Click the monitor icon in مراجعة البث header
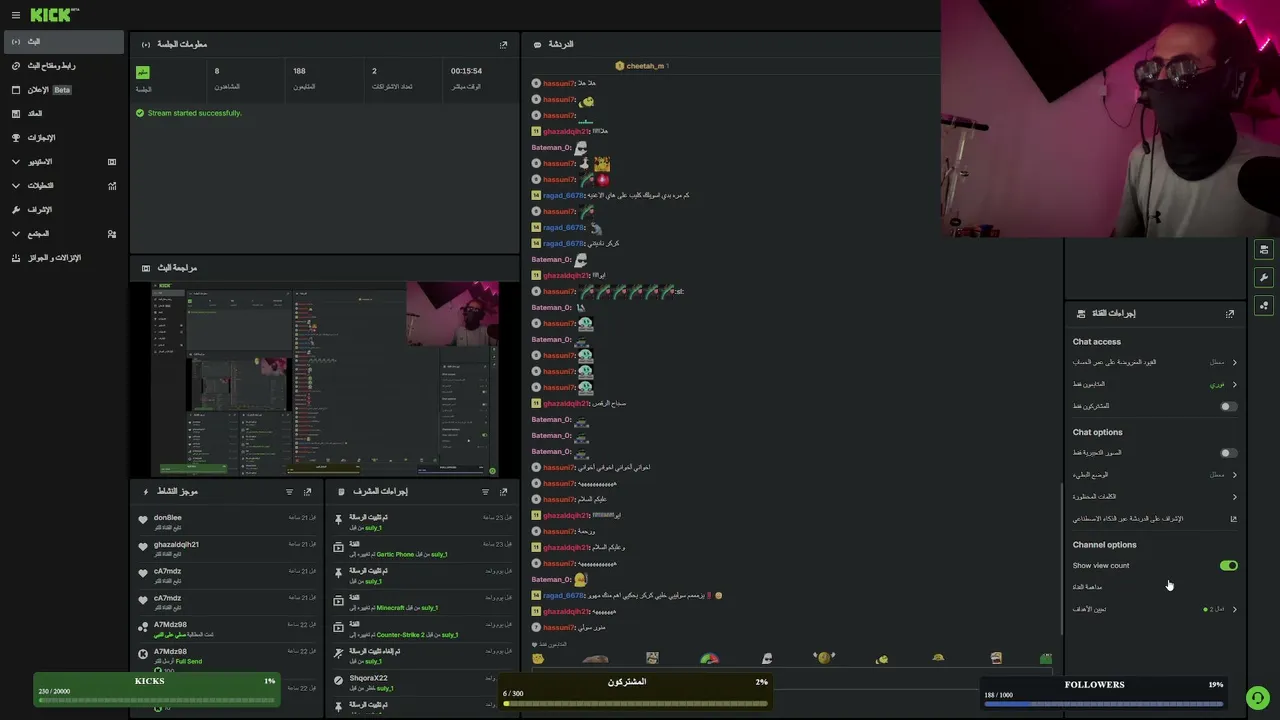The height and width of the screenshot is (720, 1280). [146, 268]
